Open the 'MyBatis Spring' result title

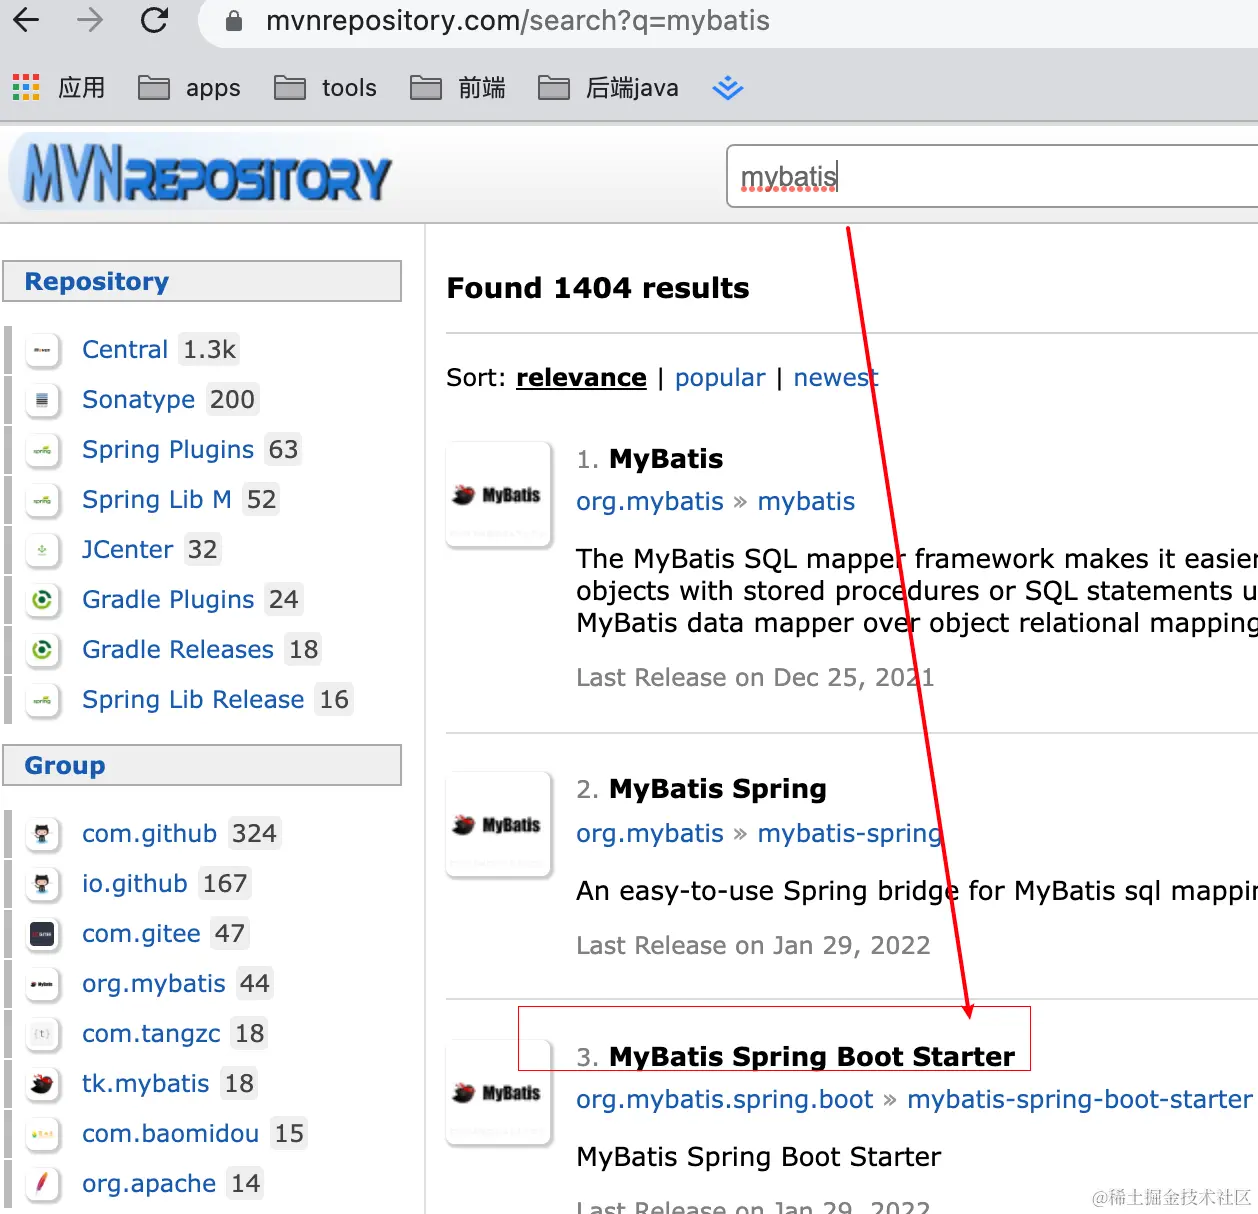click(718, 789)
